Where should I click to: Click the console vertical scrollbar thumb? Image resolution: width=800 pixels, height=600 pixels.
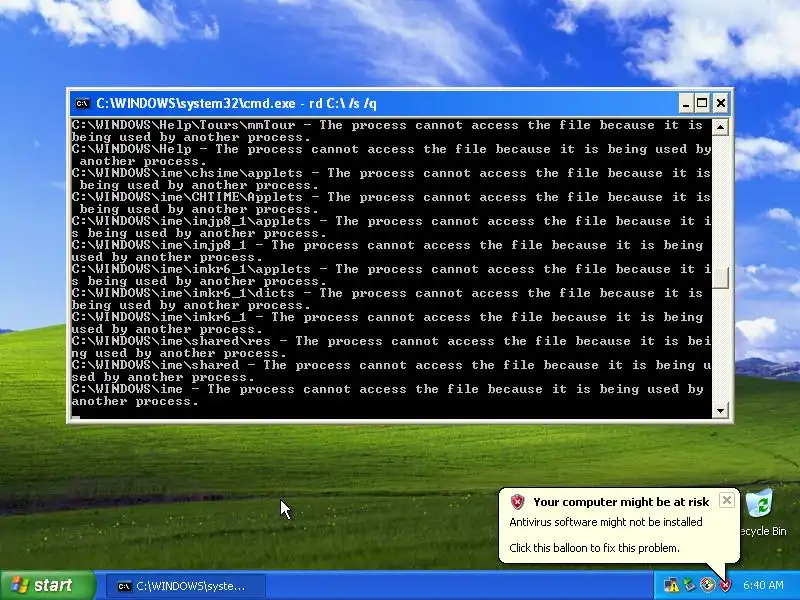coord(720,278)
